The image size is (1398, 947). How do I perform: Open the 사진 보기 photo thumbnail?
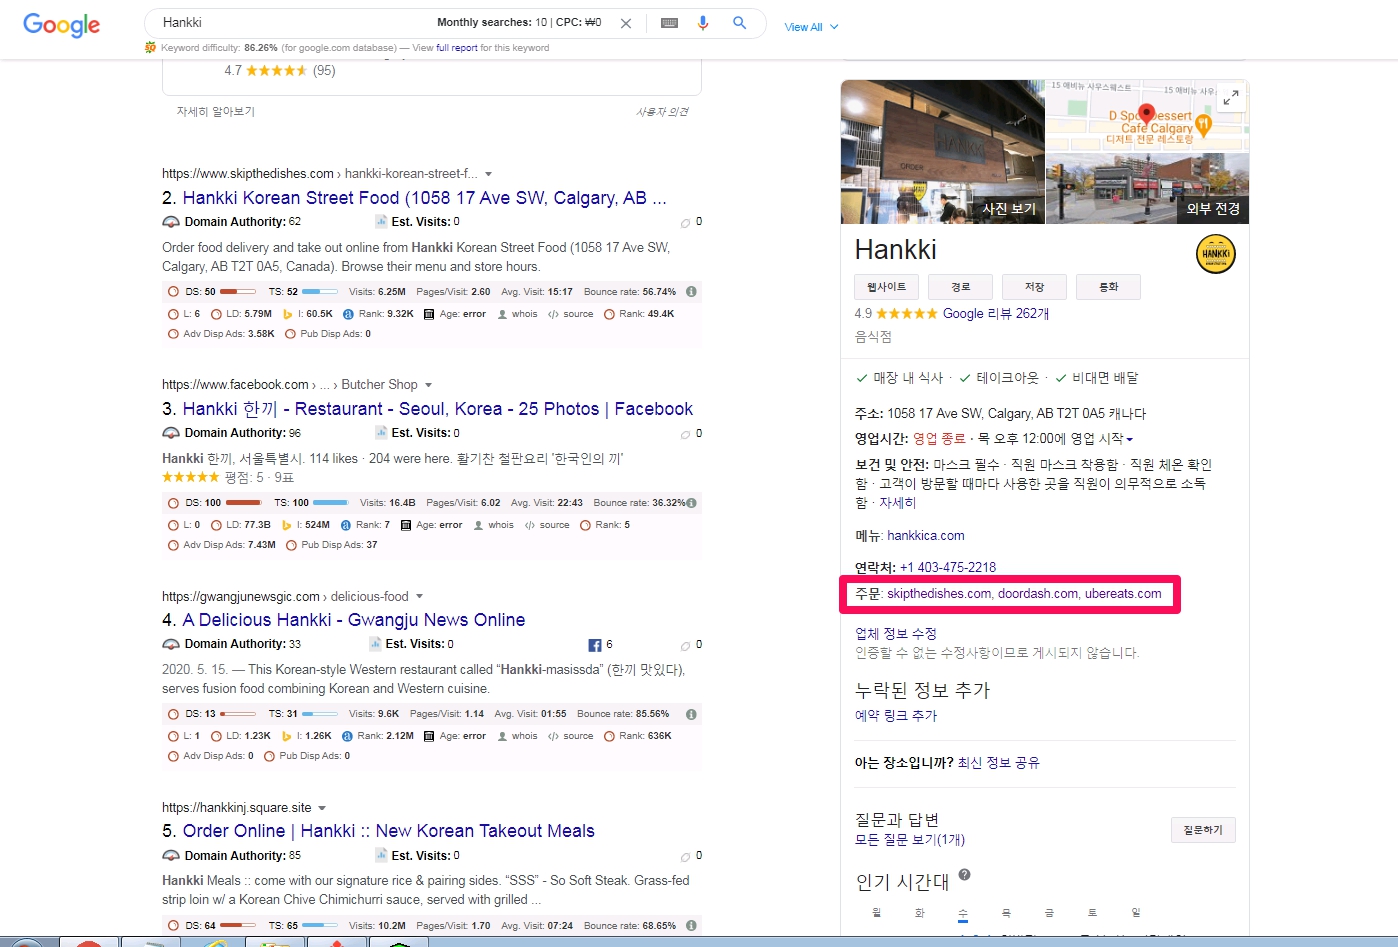(x=943, y=151)
